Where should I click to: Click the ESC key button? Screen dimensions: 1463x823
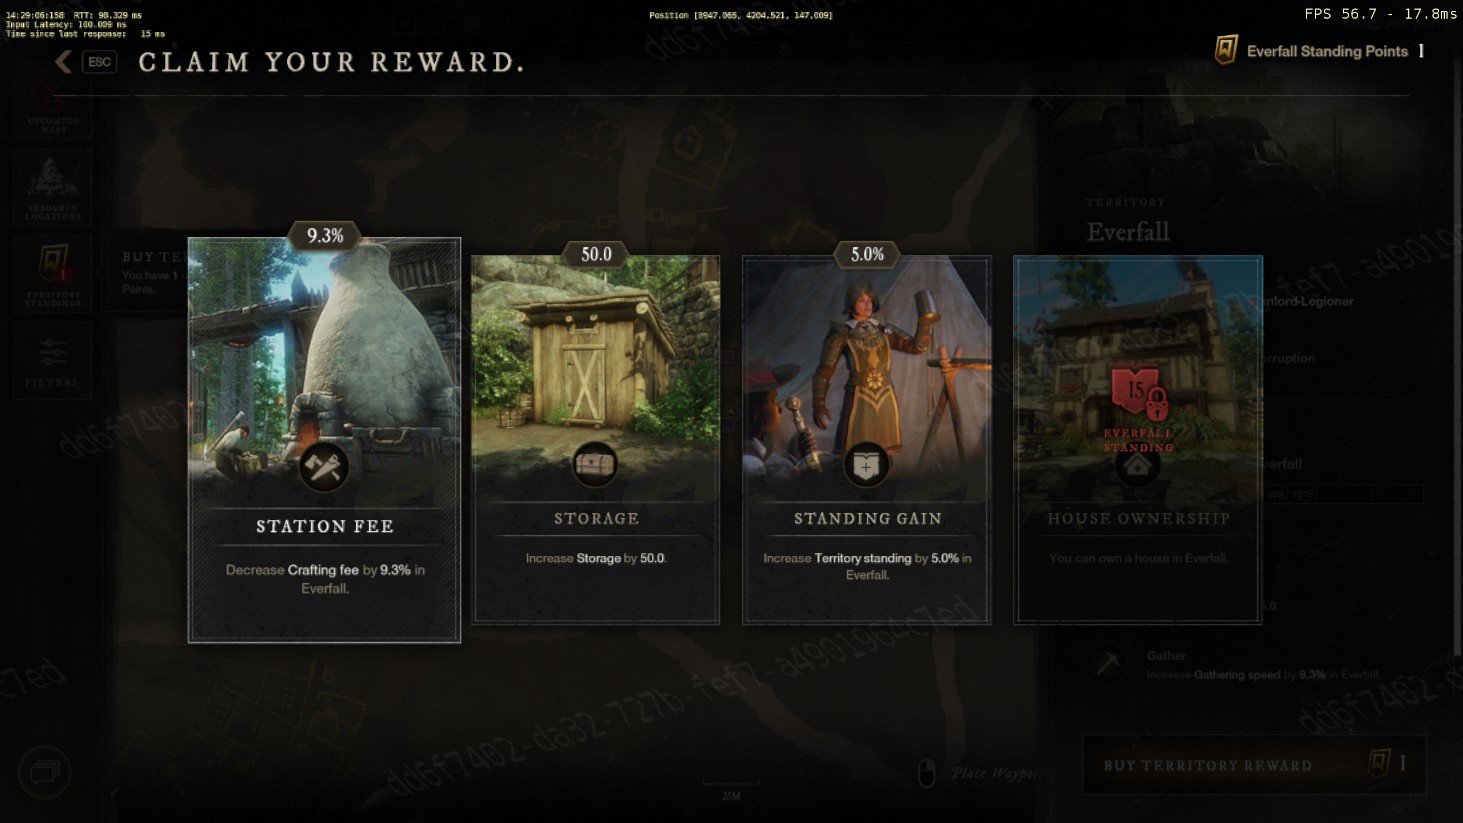[99, 62]
